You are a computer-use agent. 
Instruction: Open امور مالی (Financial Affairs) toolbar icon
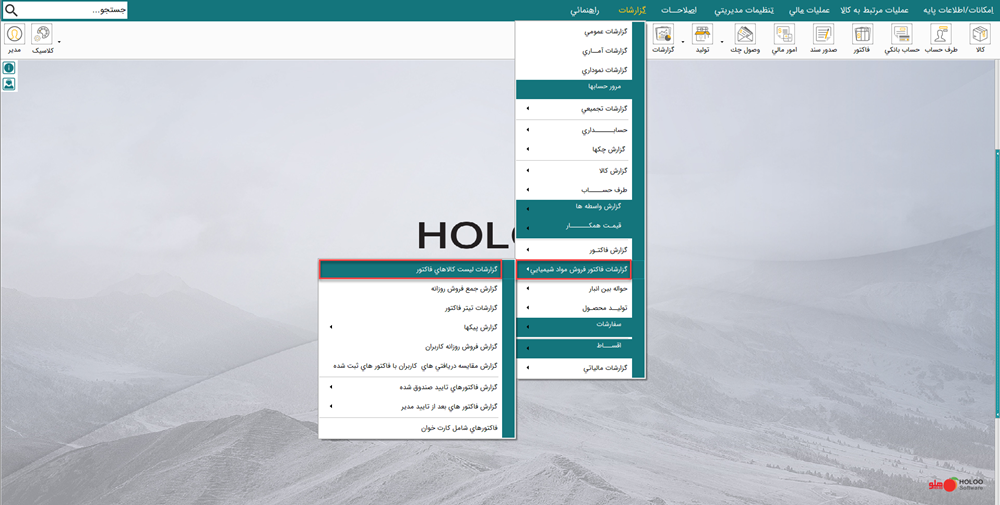pos(784,38)
